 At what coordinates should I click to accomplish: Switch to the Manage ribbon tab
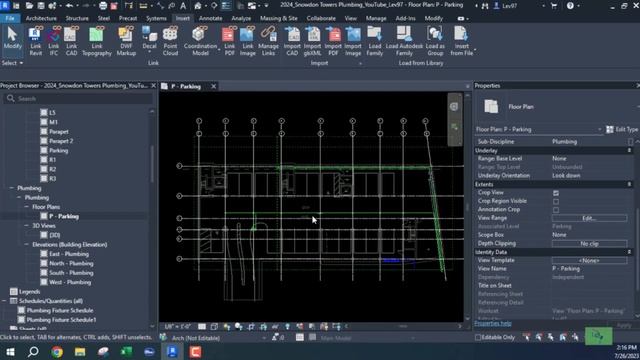[376, 18]
